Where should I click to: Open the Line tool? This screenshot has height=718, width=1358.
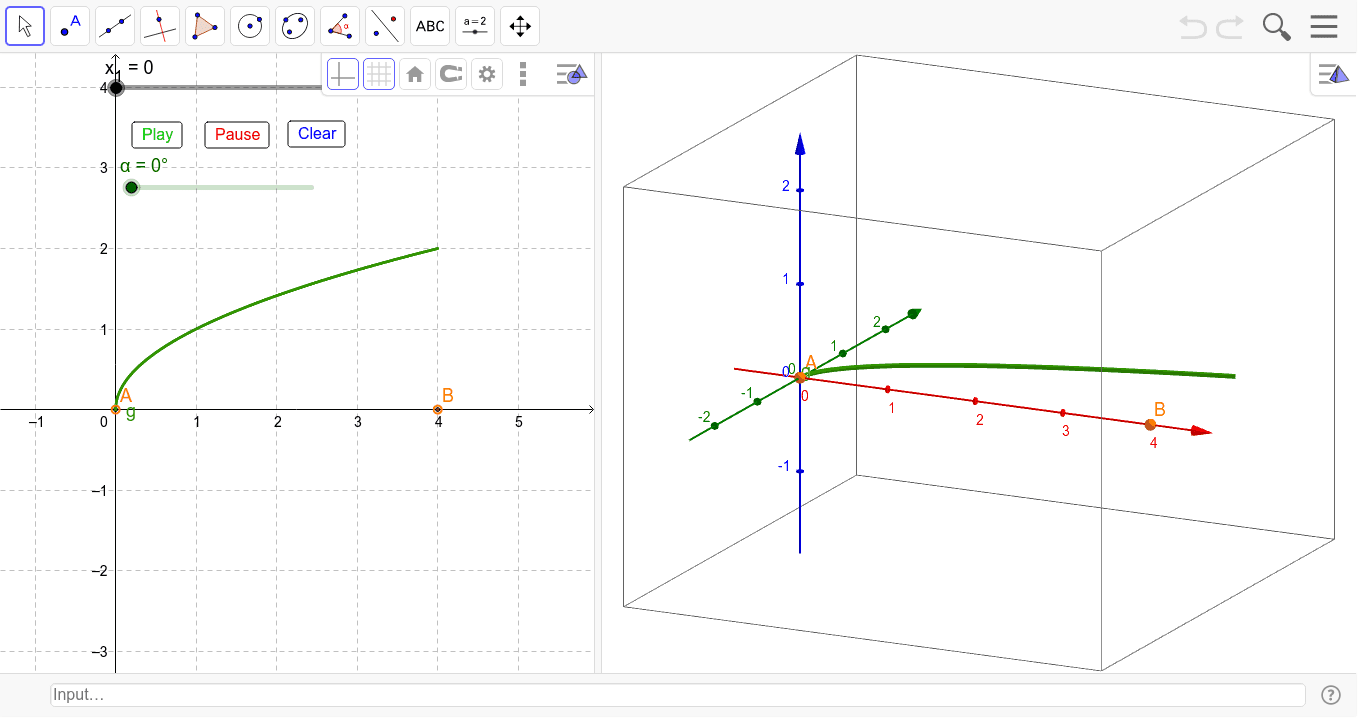[115, 25]
